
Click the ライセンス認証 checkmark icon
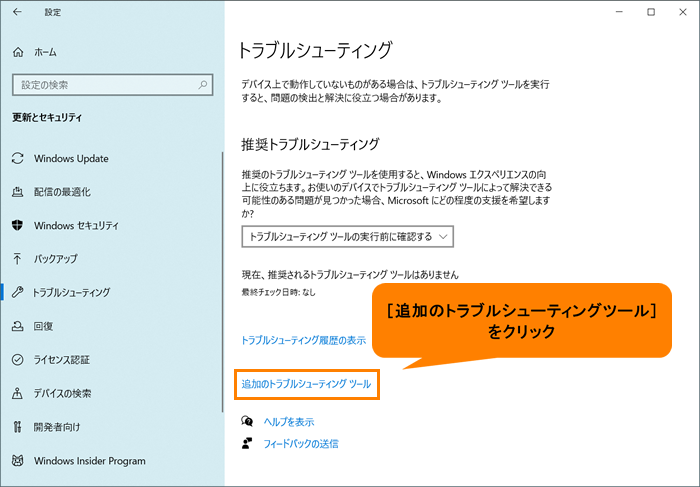[17, 360]
